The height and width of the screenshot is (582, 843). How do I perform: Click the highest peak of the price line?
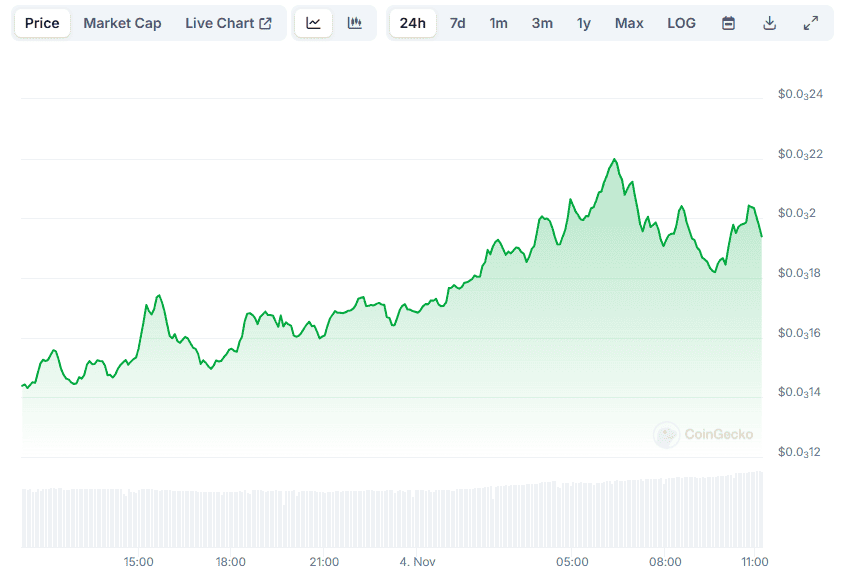[615, 160]
